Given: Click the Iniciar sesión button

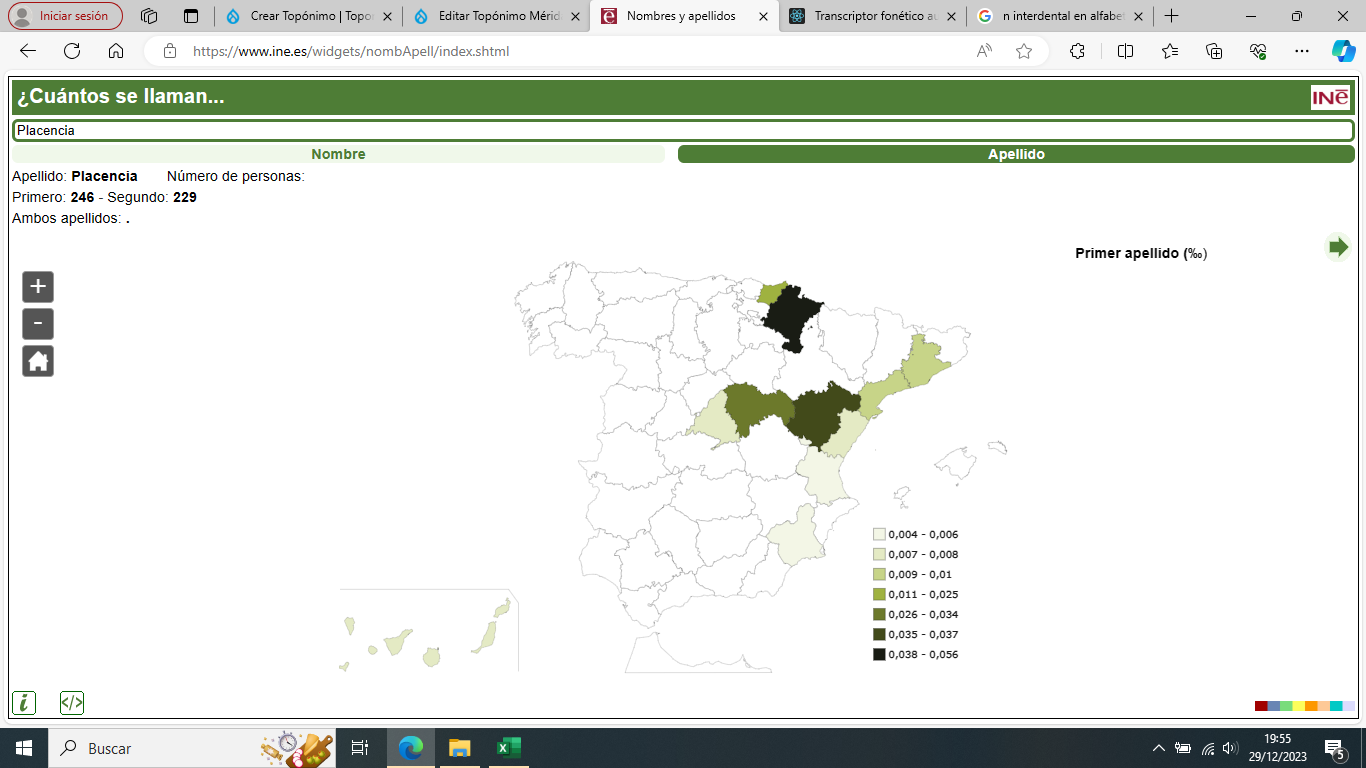Looking at the screenshot, I should tap(66, 16).
